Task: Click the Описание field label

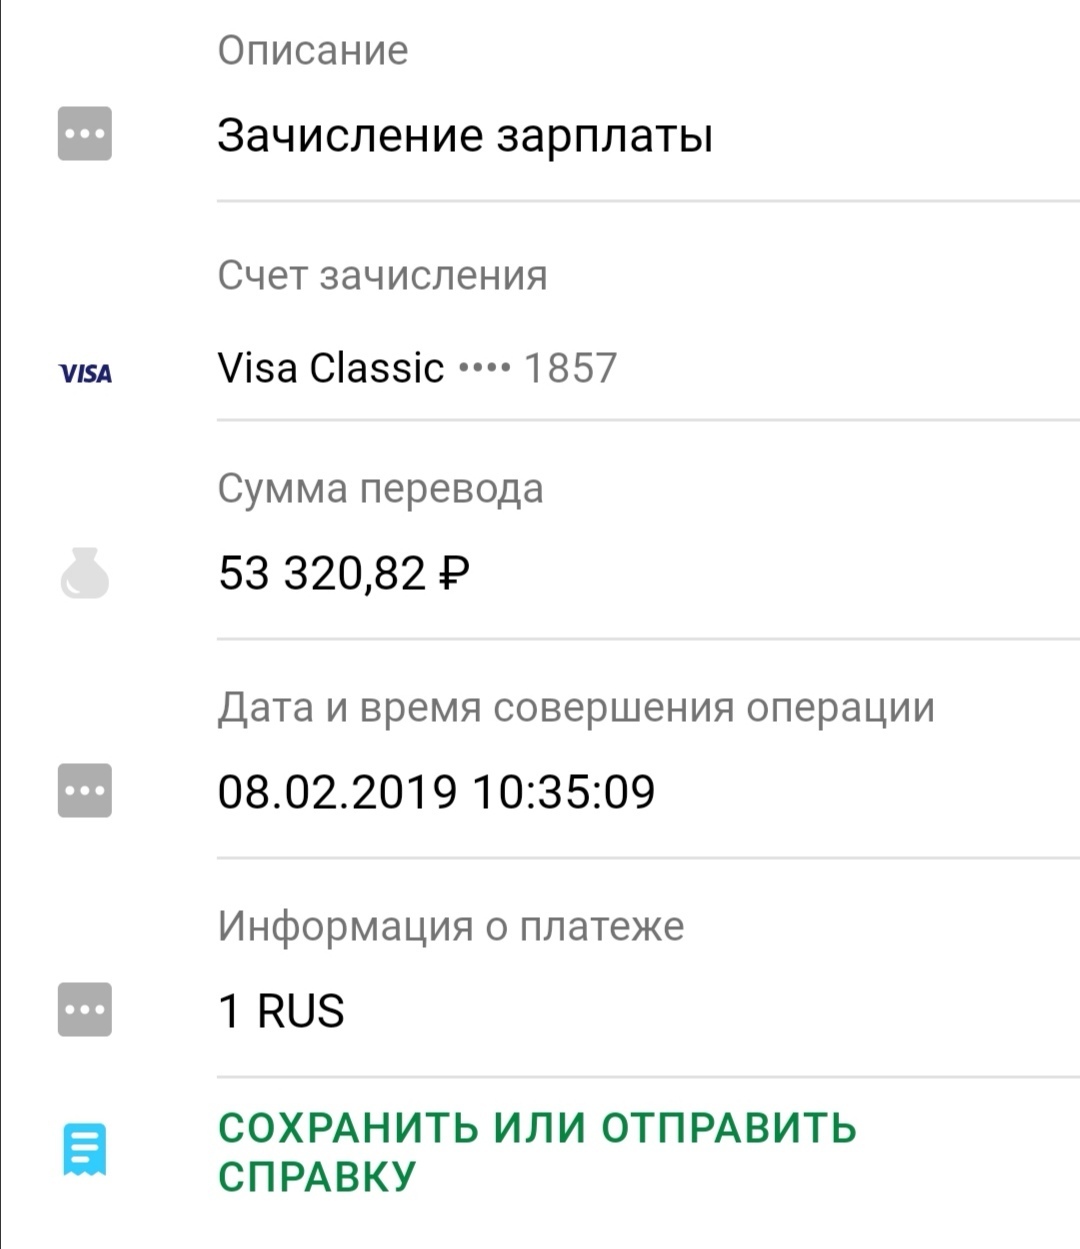Action: click(x=313, y=50)
